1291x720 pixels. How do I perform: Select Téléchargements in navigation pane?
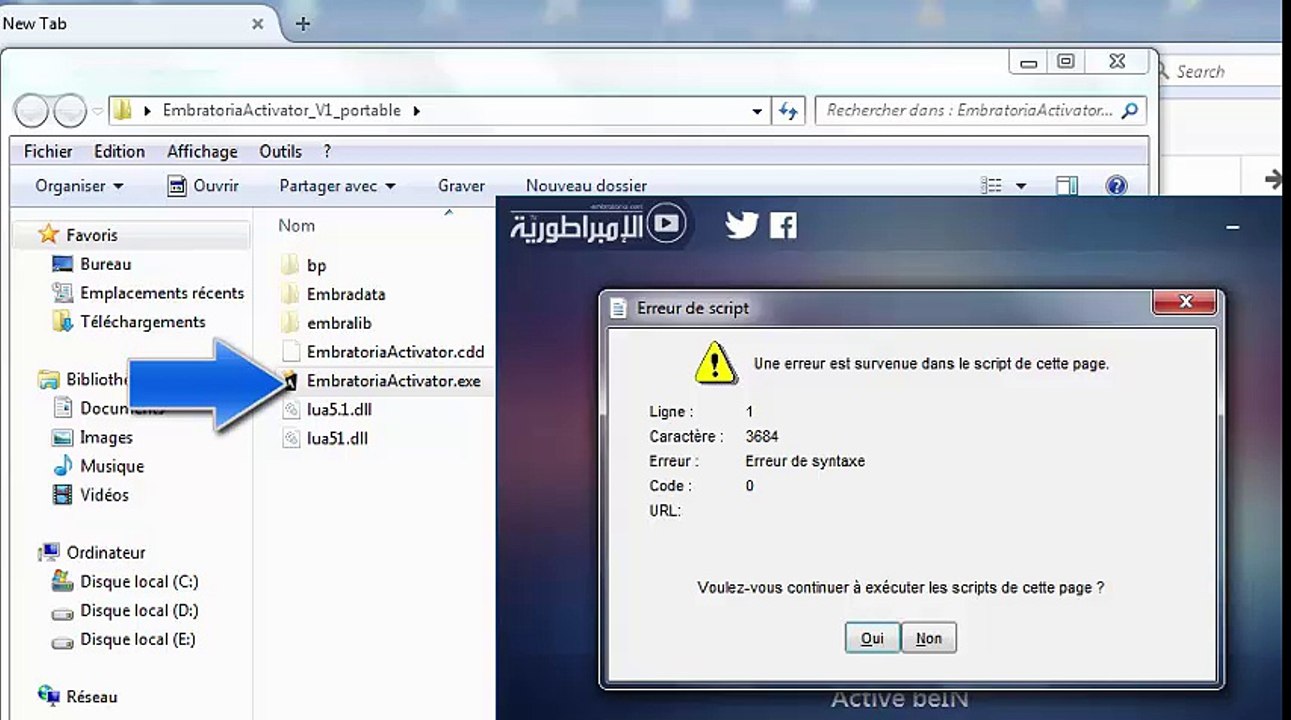tap(143, 322)
